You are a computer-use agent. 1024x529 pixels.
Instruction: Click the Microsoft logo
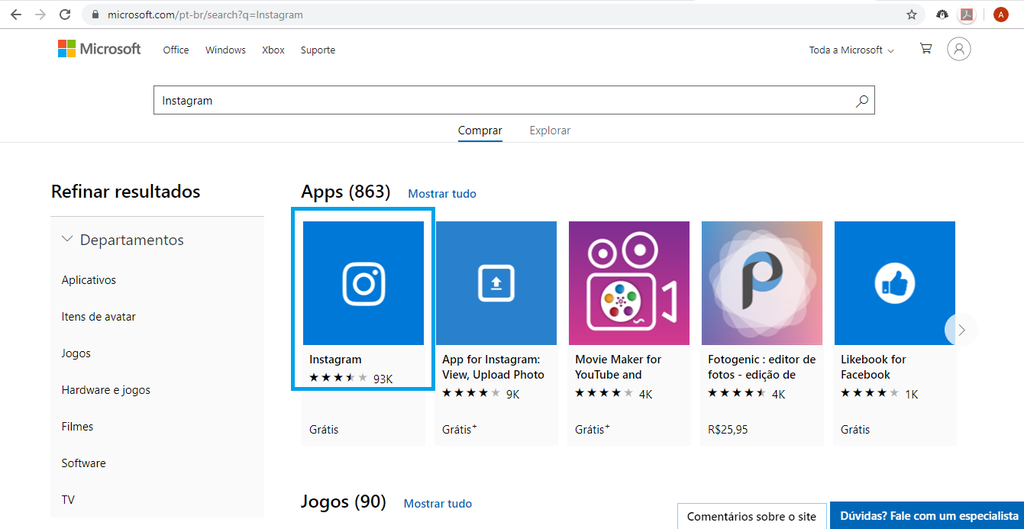coord(99,49)
